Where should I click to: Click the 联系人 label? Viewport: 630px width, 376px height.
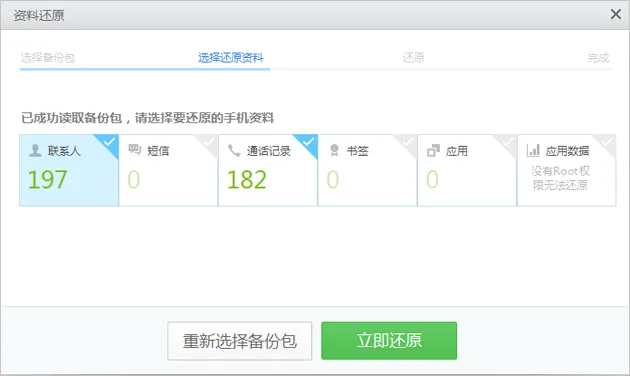point(64,151)
